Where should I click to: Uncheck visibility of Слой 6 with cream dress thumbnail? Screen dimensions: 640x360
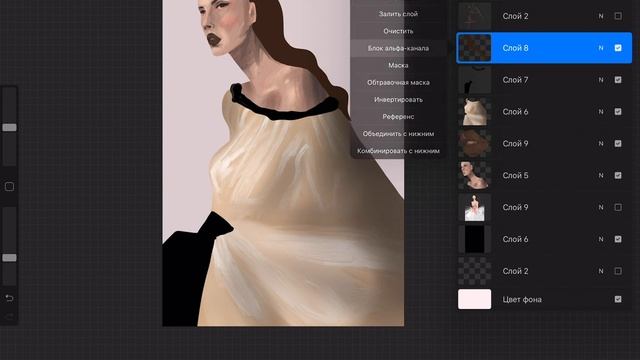pos(618,112)
